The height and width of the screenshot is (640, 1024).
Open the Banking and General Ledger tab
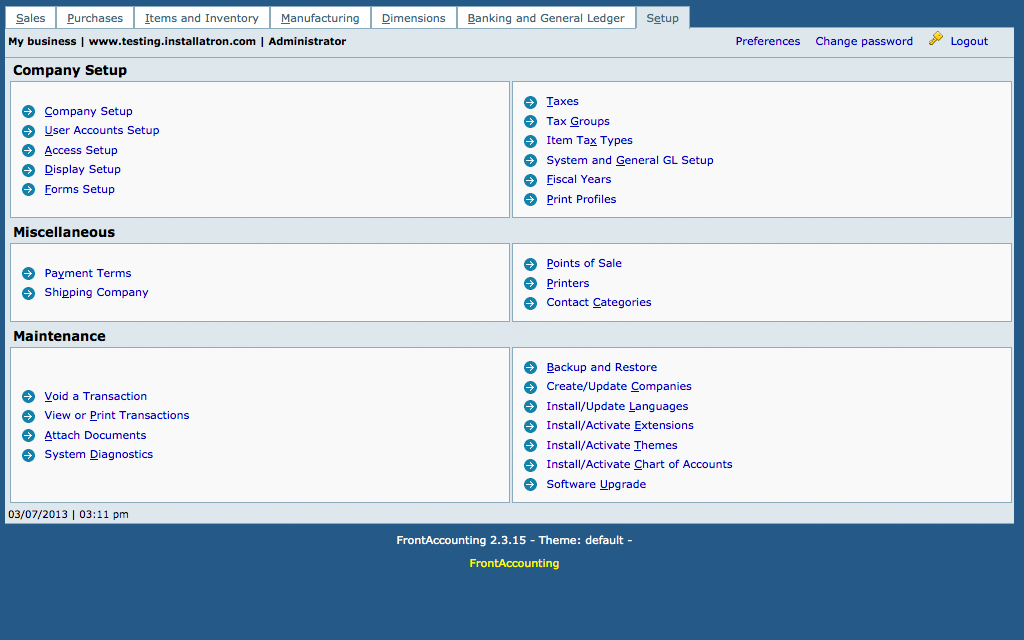(x=546, y=18)
